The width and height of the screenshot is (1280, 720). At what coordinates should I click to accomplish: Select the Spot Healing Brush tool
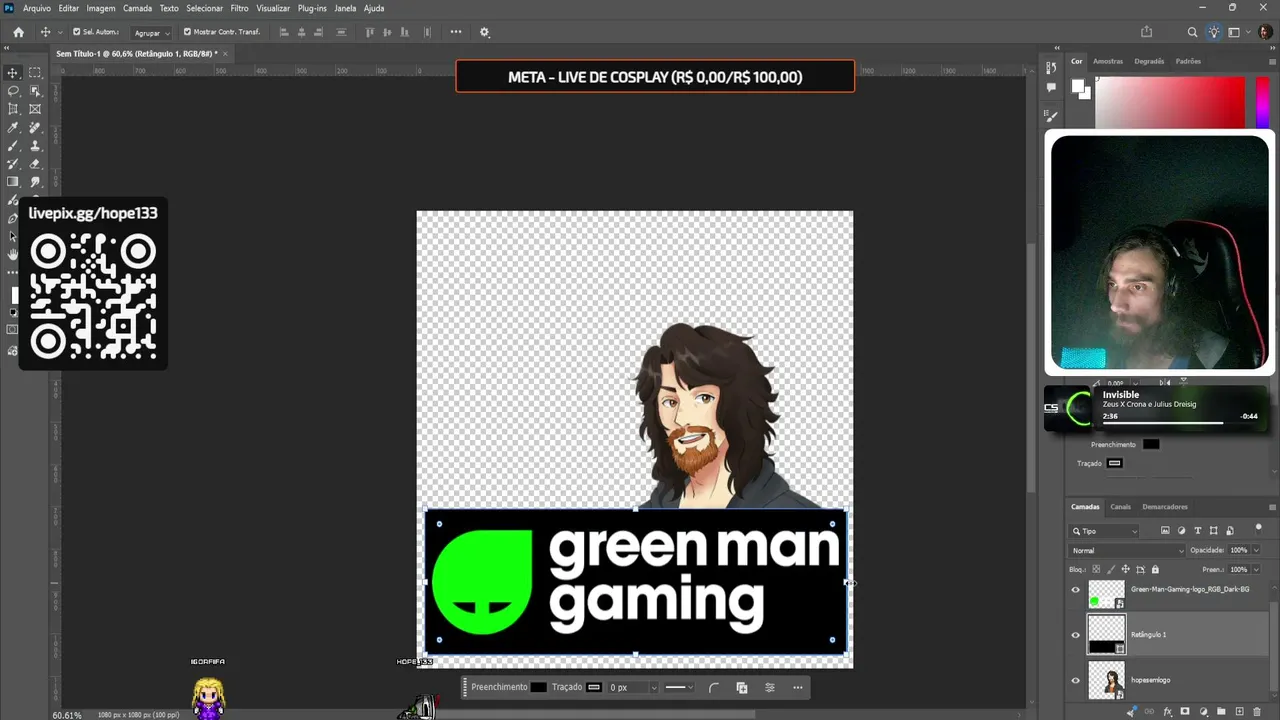(x=35, y=128)
